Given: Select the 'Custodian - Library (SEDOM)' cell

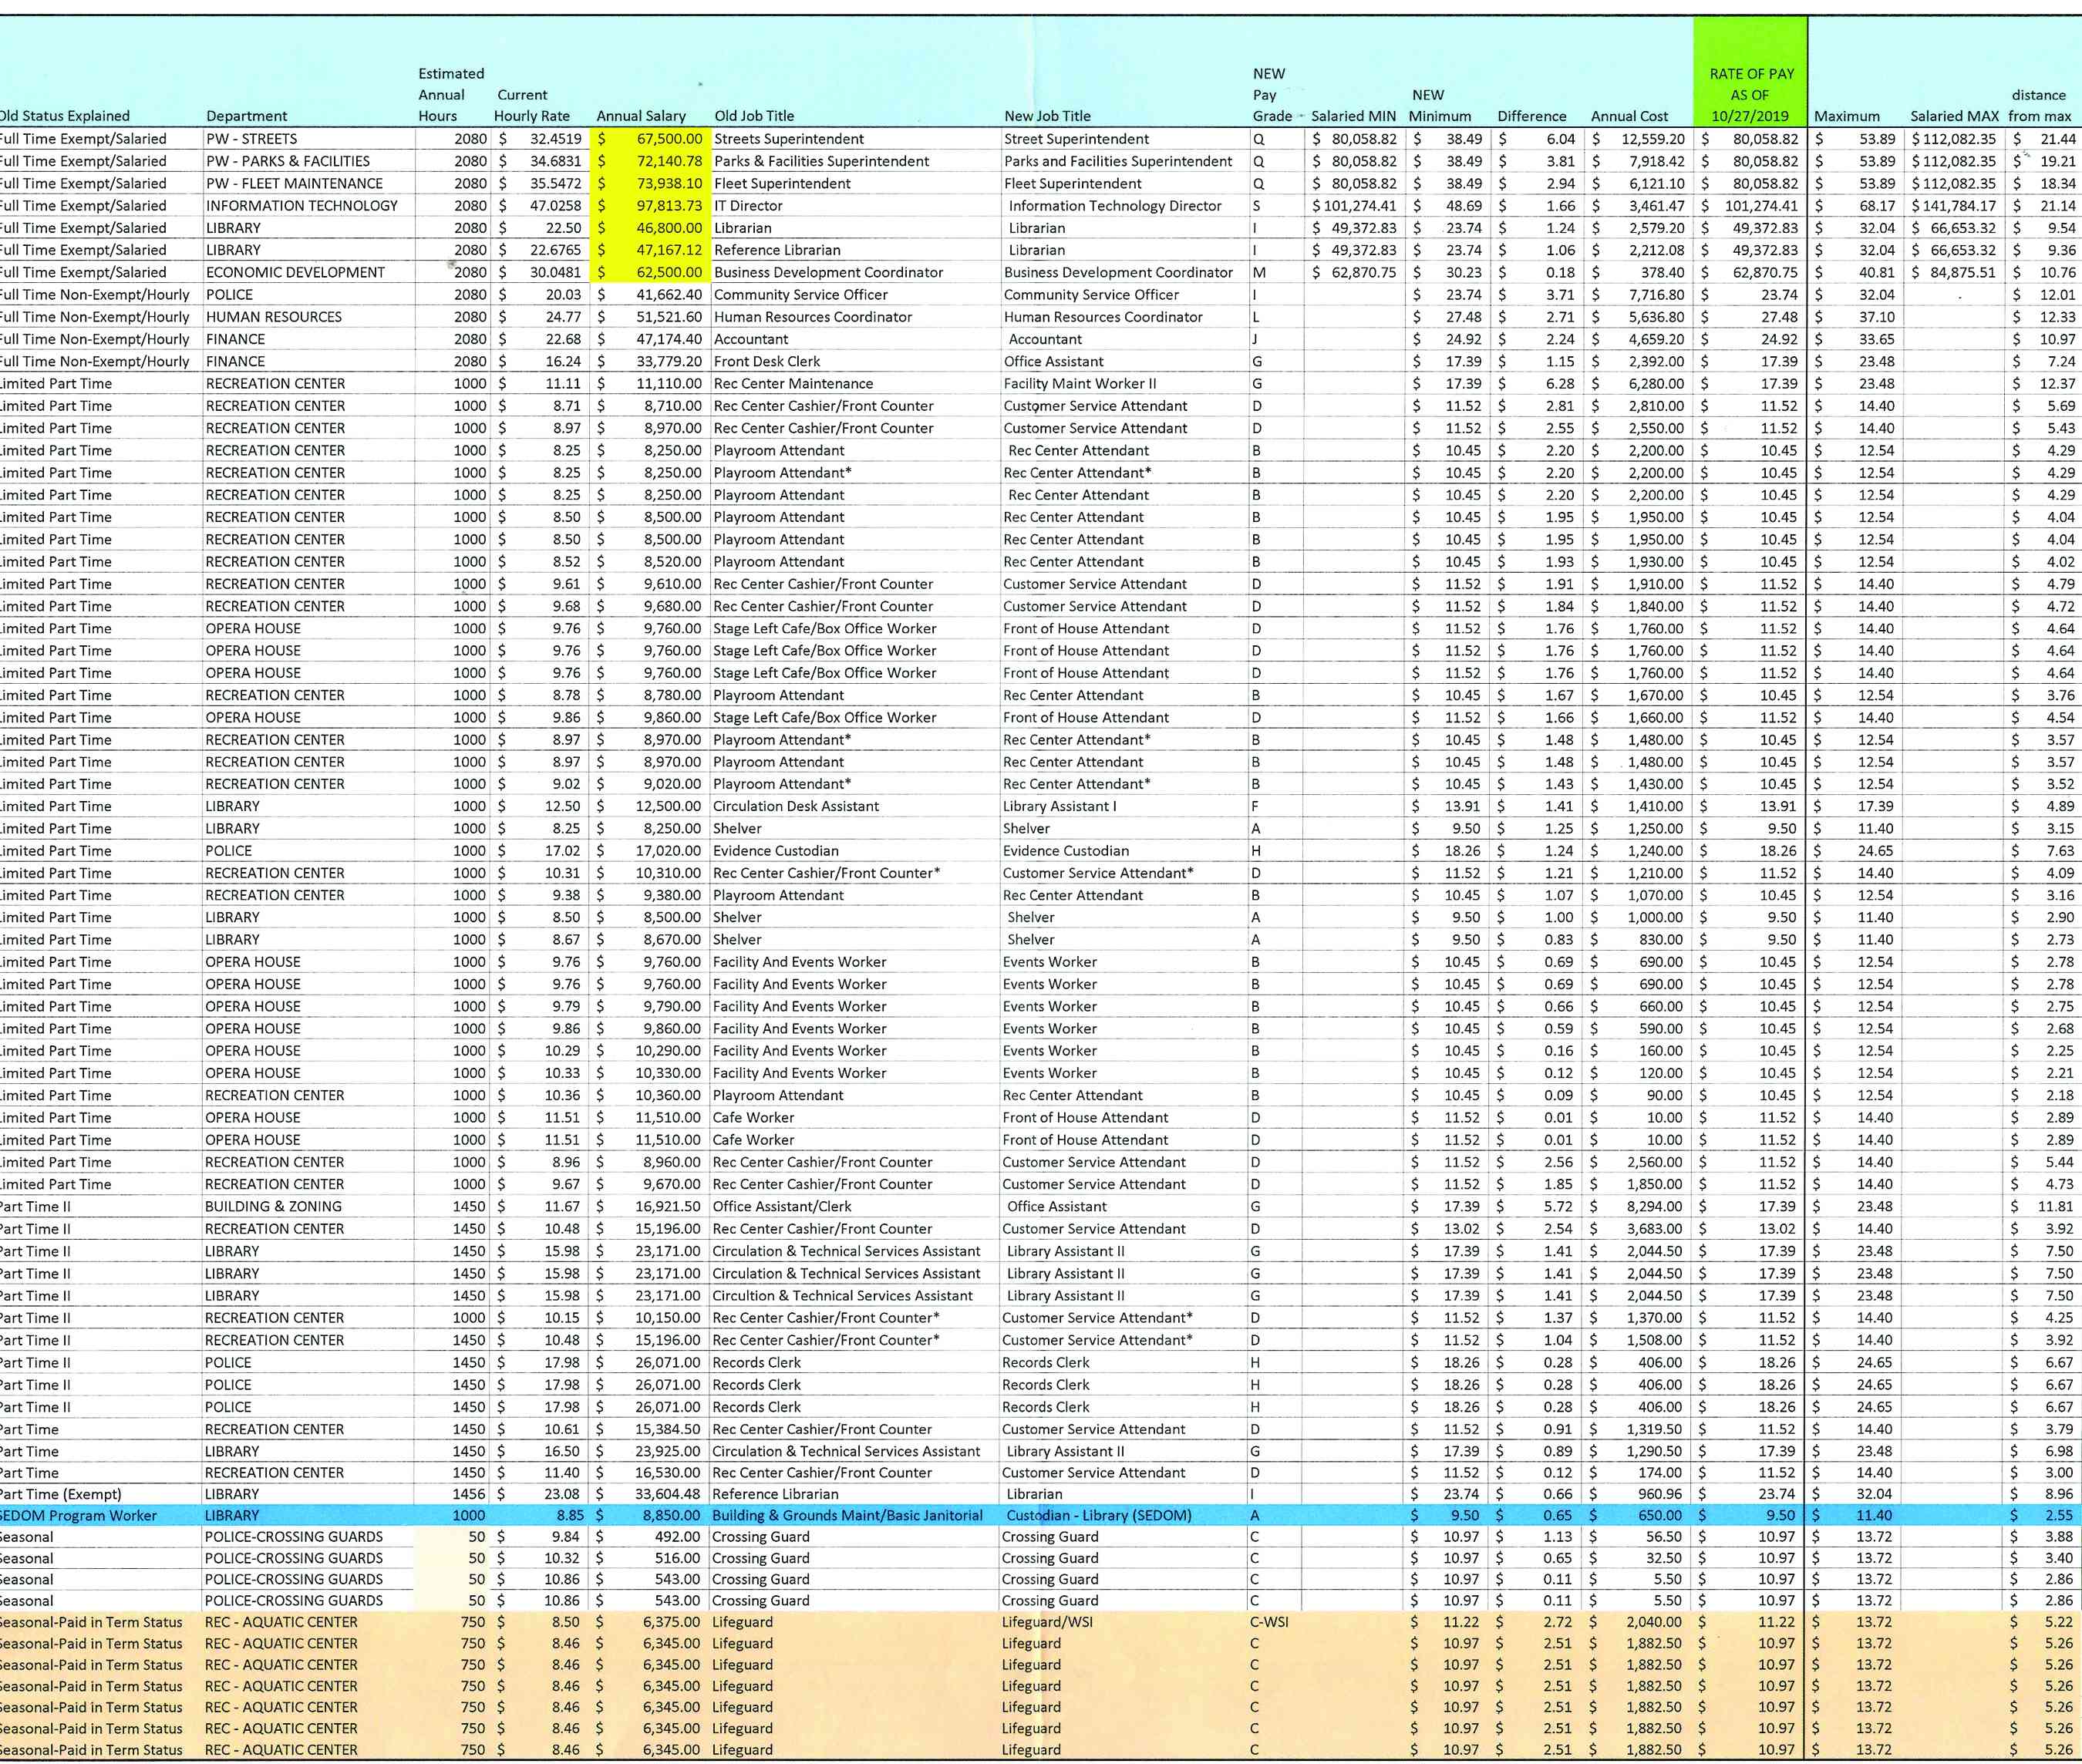Looking at the screenshot, I should tap(1098, 1515).
